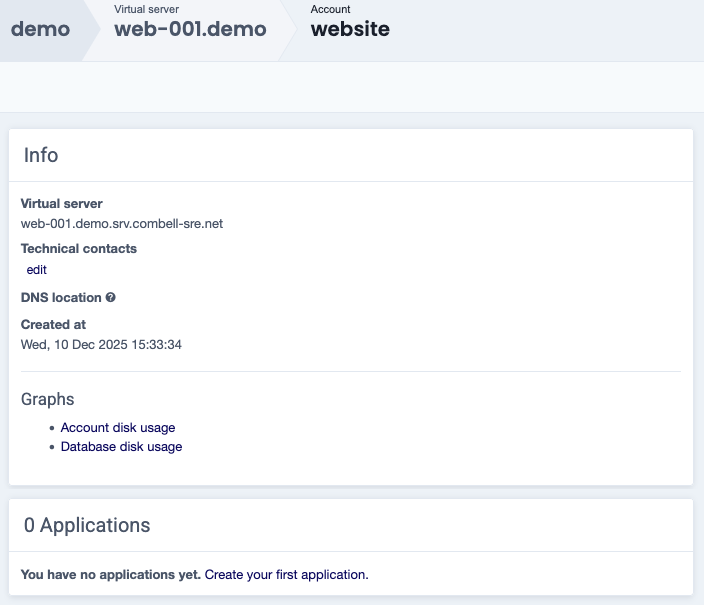Open the Database disk usage graph

point(121,447)
